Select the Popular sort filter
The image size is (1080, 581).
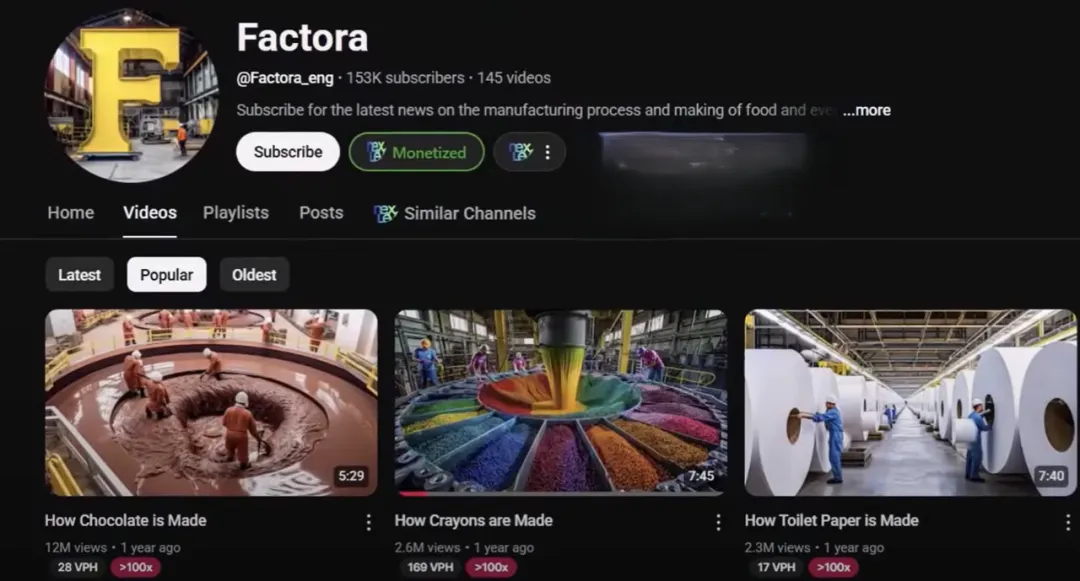tap(166, 275)
